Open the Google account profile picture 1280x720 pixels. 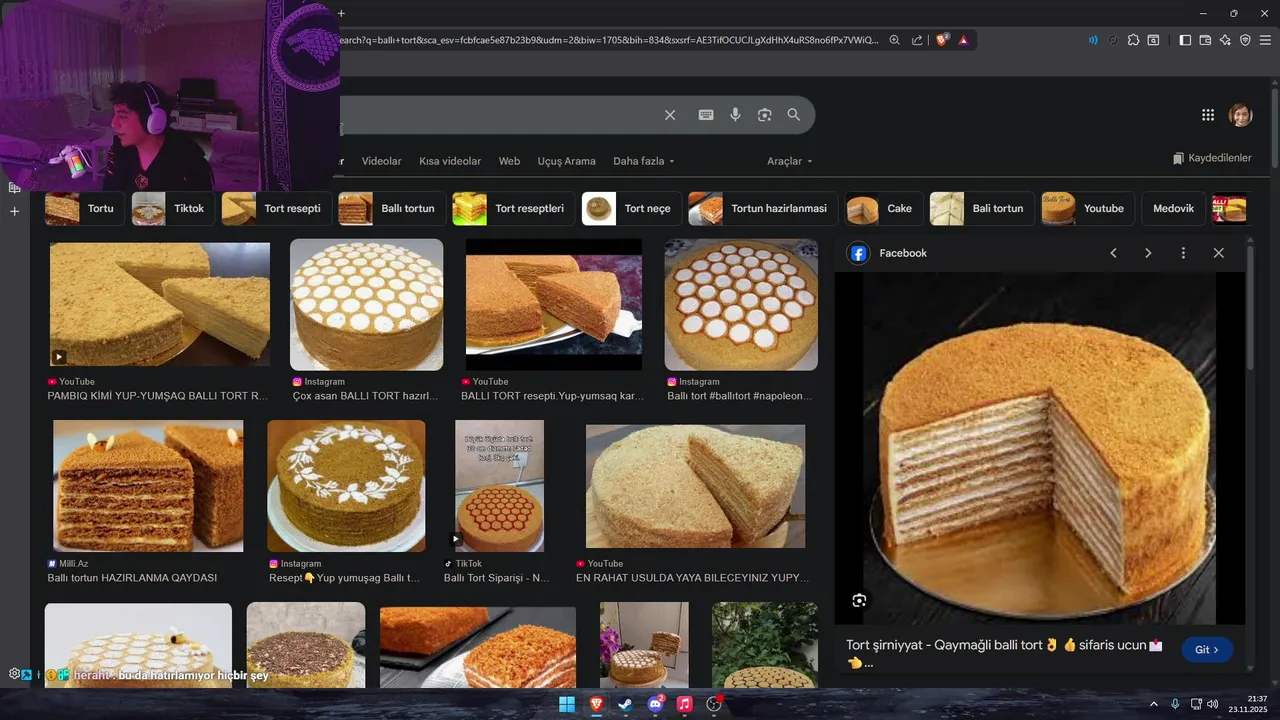[1240, 115]
